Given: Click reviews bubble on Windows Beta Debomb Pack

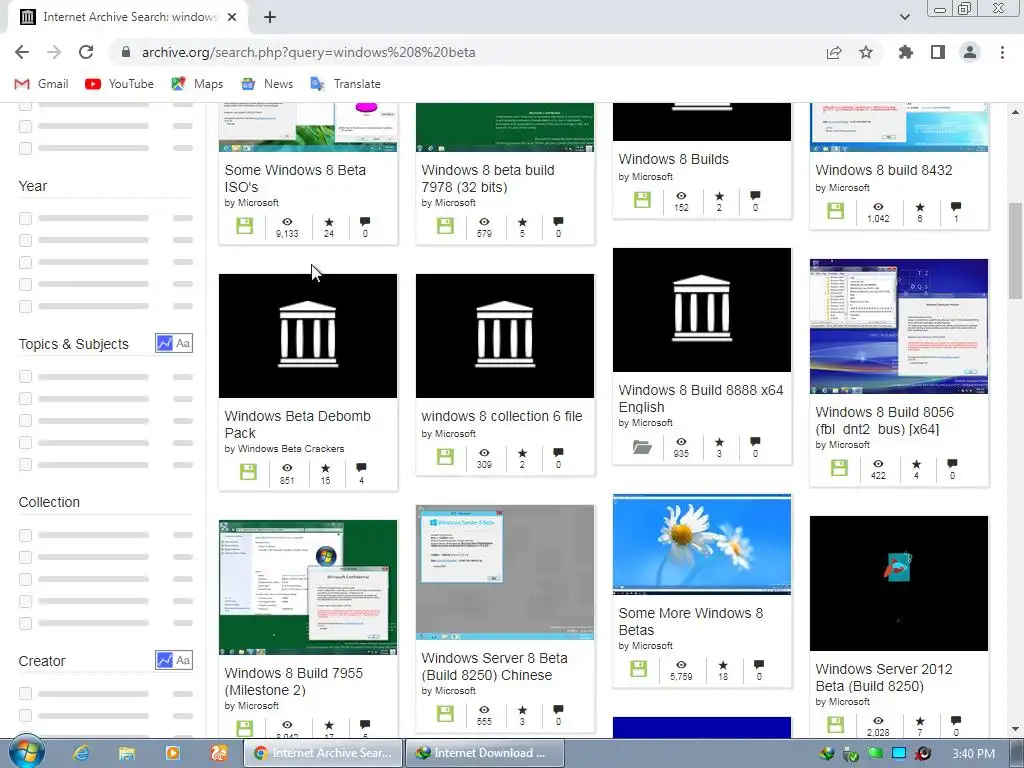Looking at the screenshot, I should pyautogui.click(x=361, y=468).
